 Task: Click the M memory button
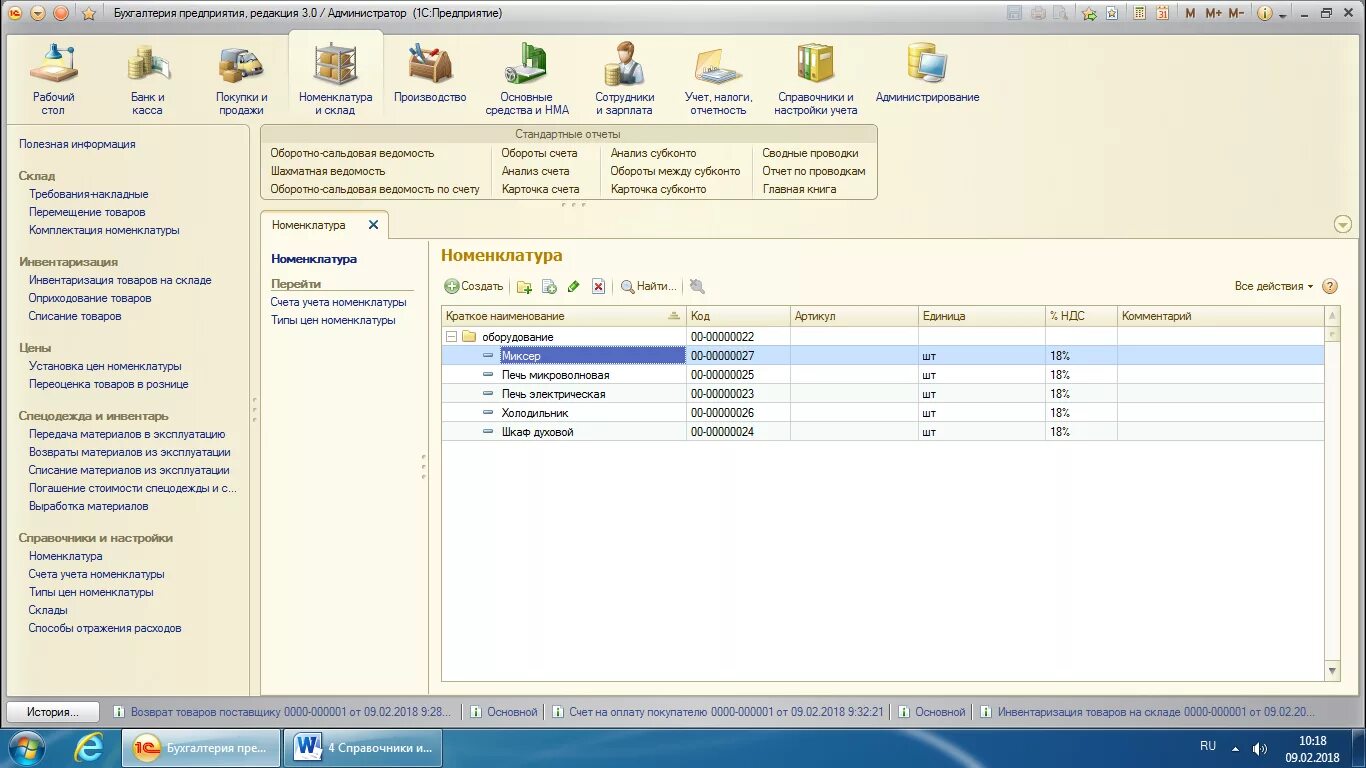point(1190,13)
